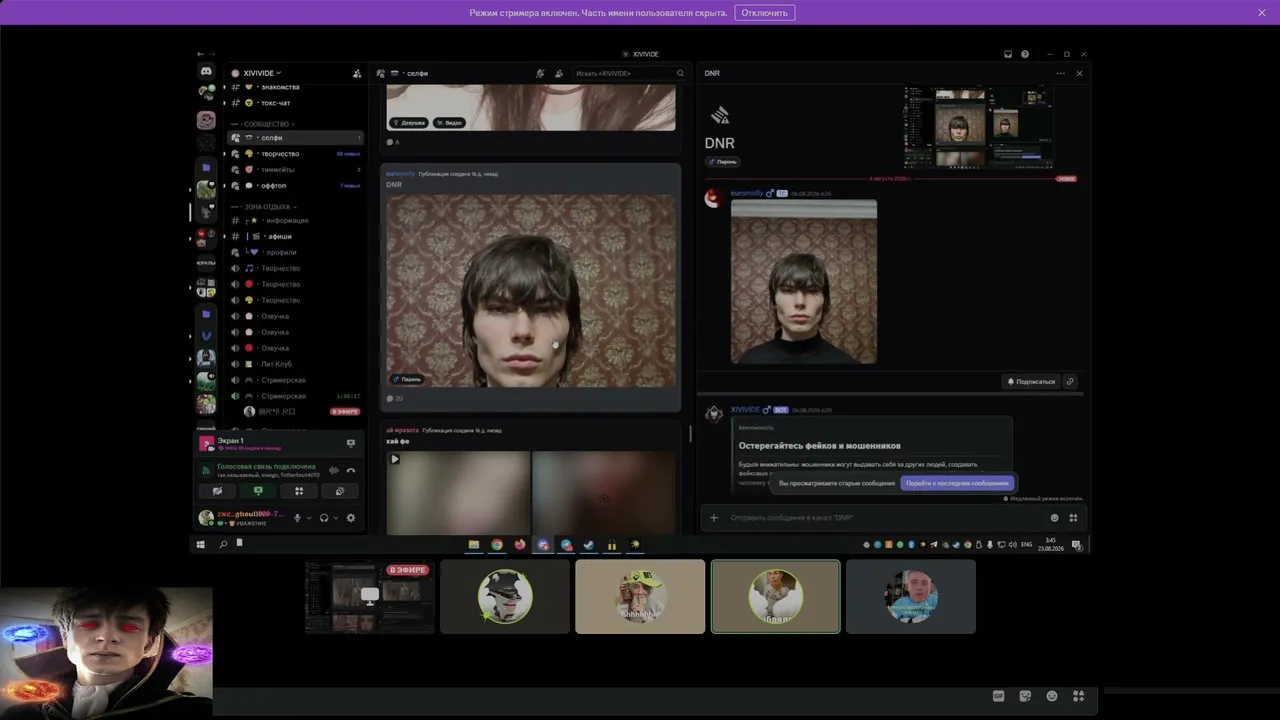Collapse the ЗОНА ОТДЫХА category
This screenshot has width=1280, height=720.
(267, 206)
